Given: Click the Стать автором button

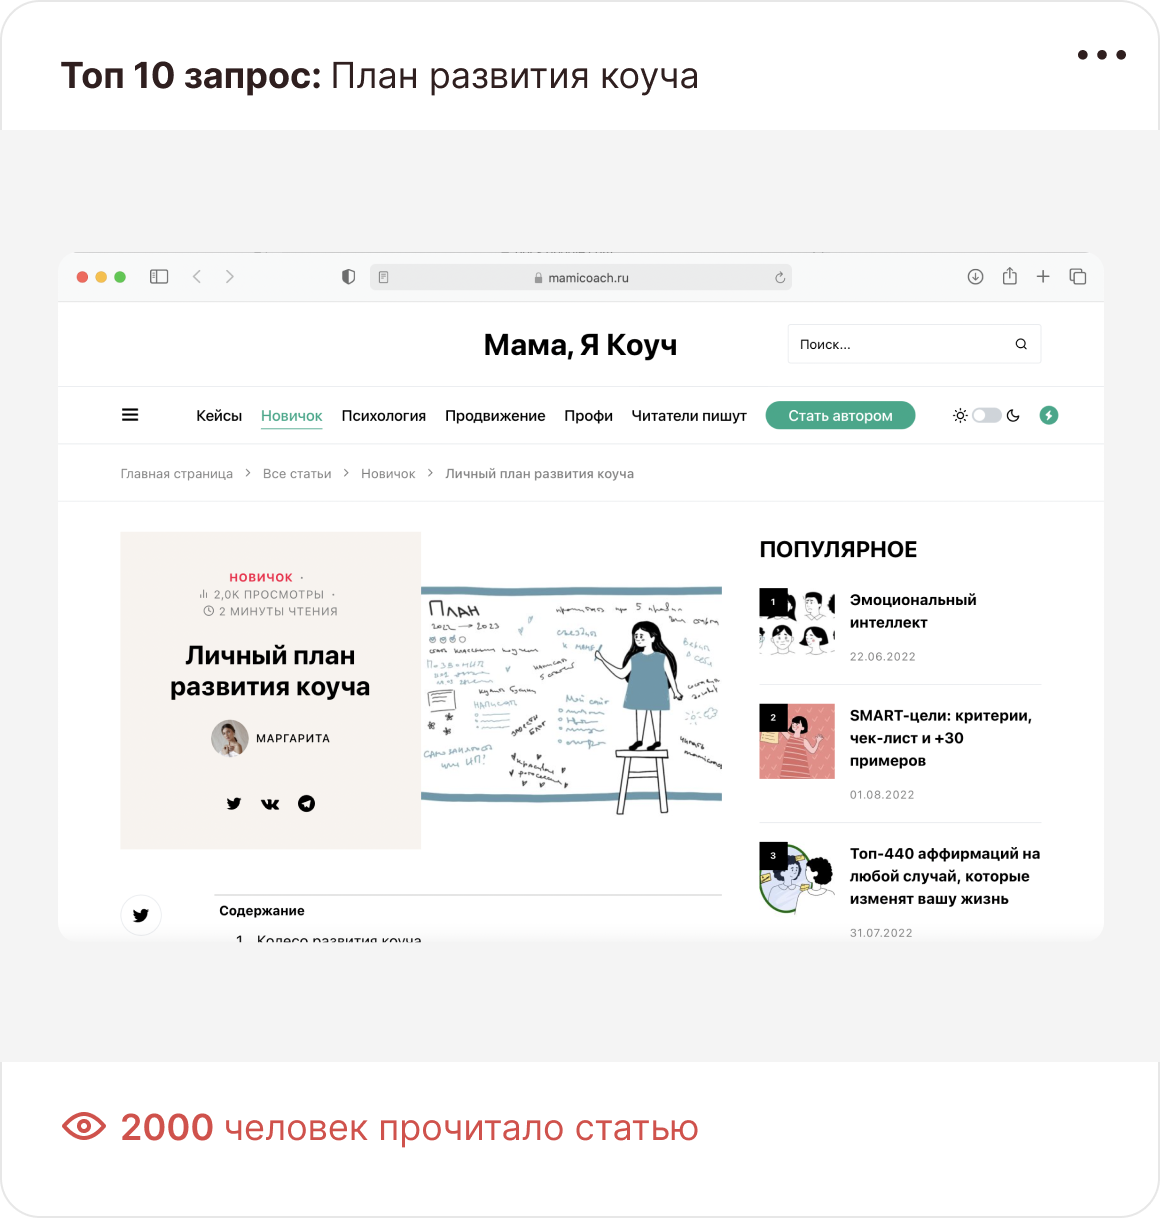Looking at the screenshot, I should (x=840, y=415).
